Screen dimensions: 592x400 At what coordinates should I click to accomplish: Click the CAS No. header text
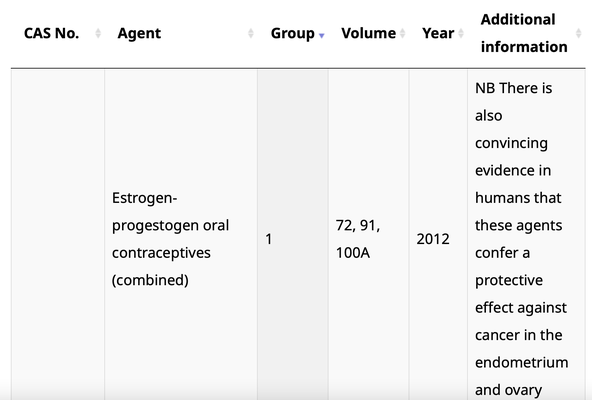[51, 33]
